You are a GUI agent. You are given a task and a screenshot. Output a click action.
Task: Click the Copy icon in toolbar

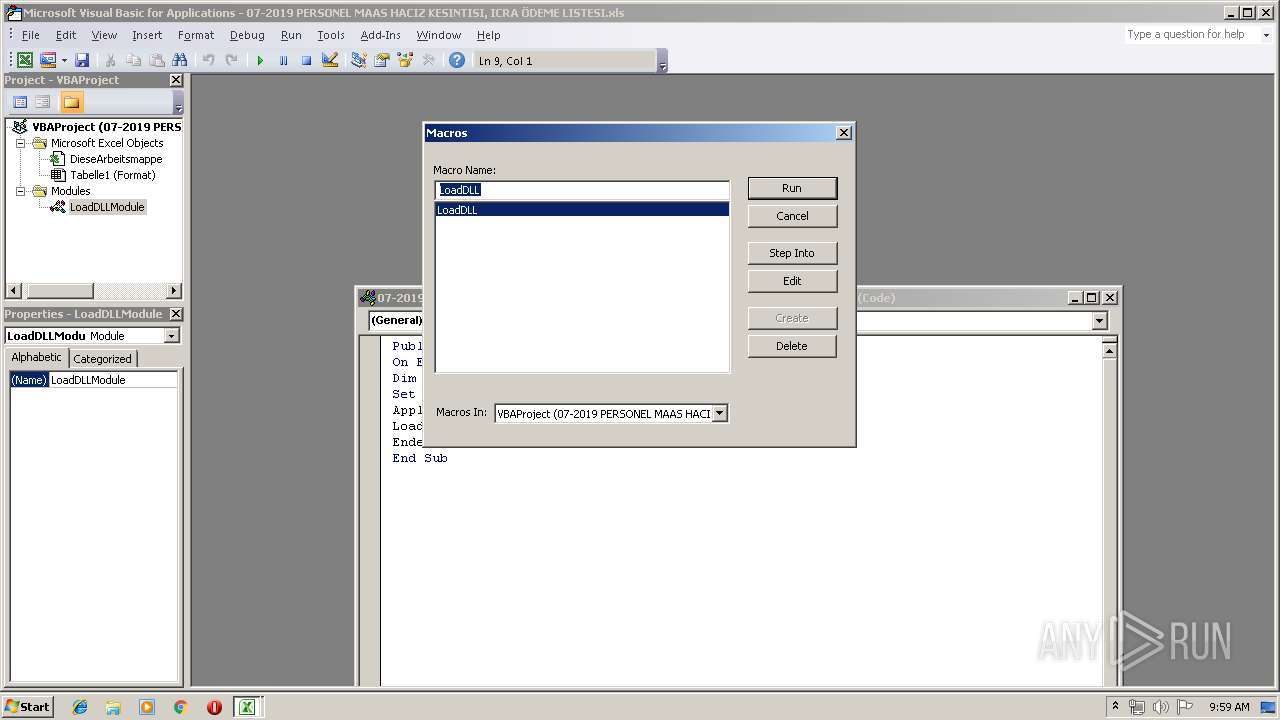tap(133, 60)
